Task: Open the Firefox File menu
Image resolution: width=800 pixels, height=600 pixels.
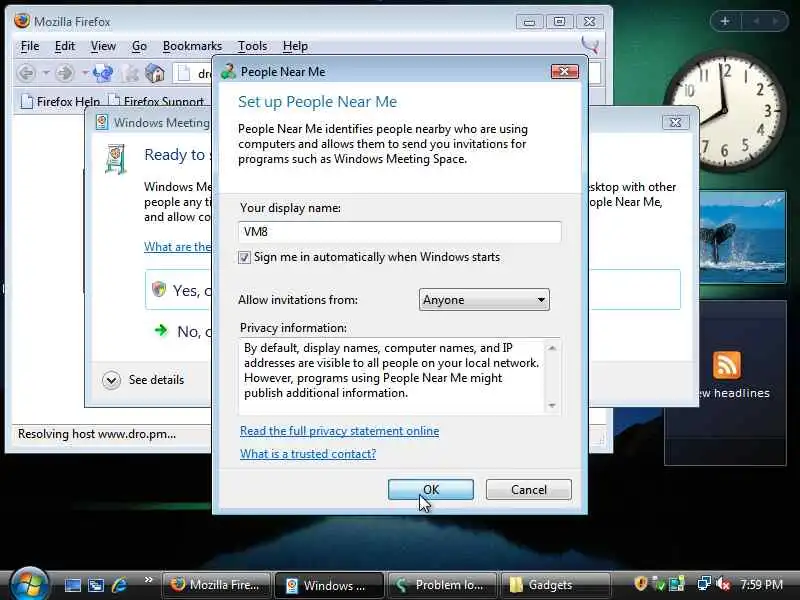Action: tap(30, 46)
